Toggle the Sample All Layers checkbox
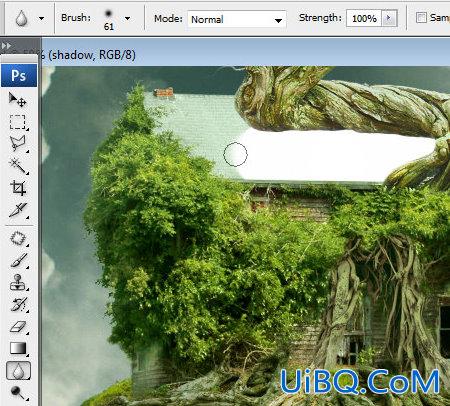Viewport: 450px width, 406px height. click(x=421, y=17)
